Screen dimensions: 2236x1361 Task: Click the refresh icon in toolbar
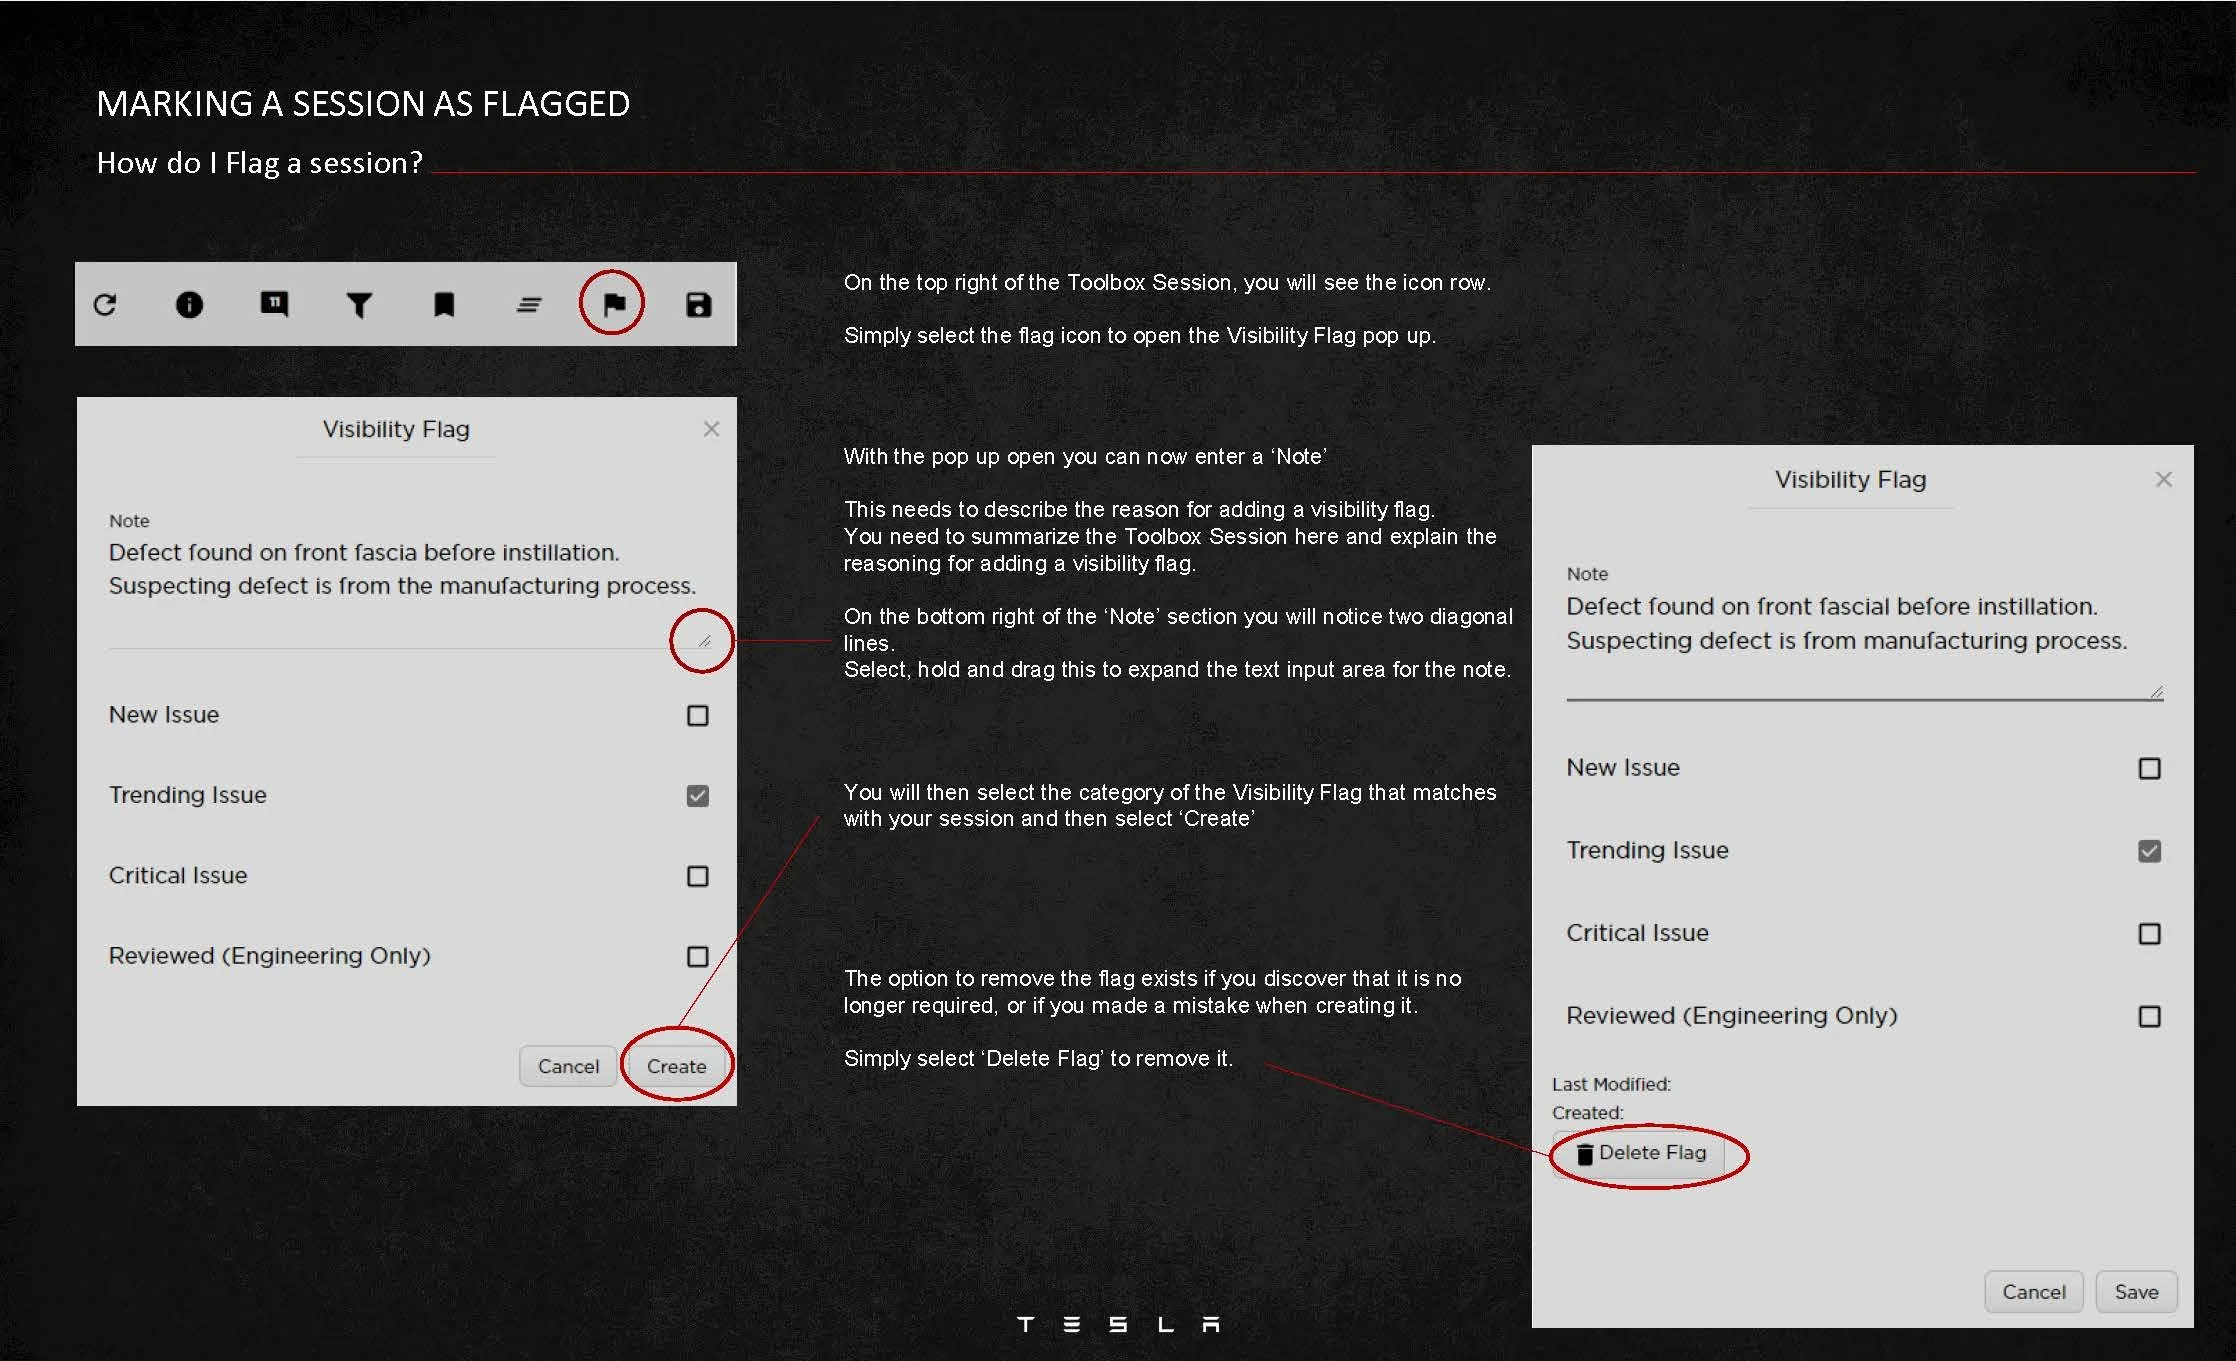coord(105,304)
